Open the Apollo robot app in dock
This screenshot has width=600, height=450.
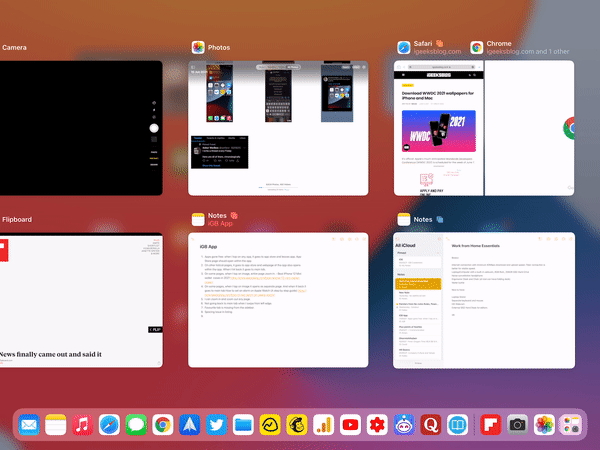[x=404, y=425]
